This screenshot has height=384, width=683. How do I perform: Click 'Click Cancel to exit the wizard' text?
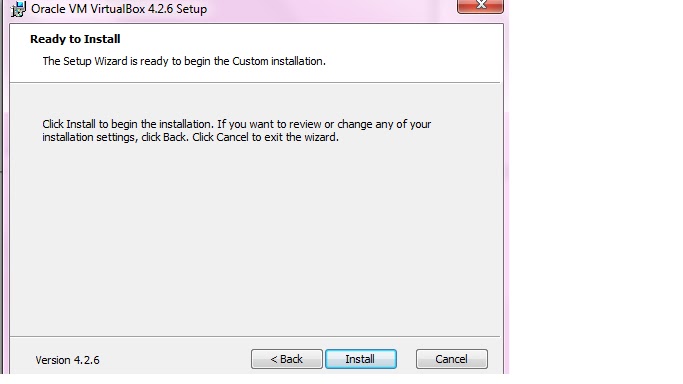[265, 137]
